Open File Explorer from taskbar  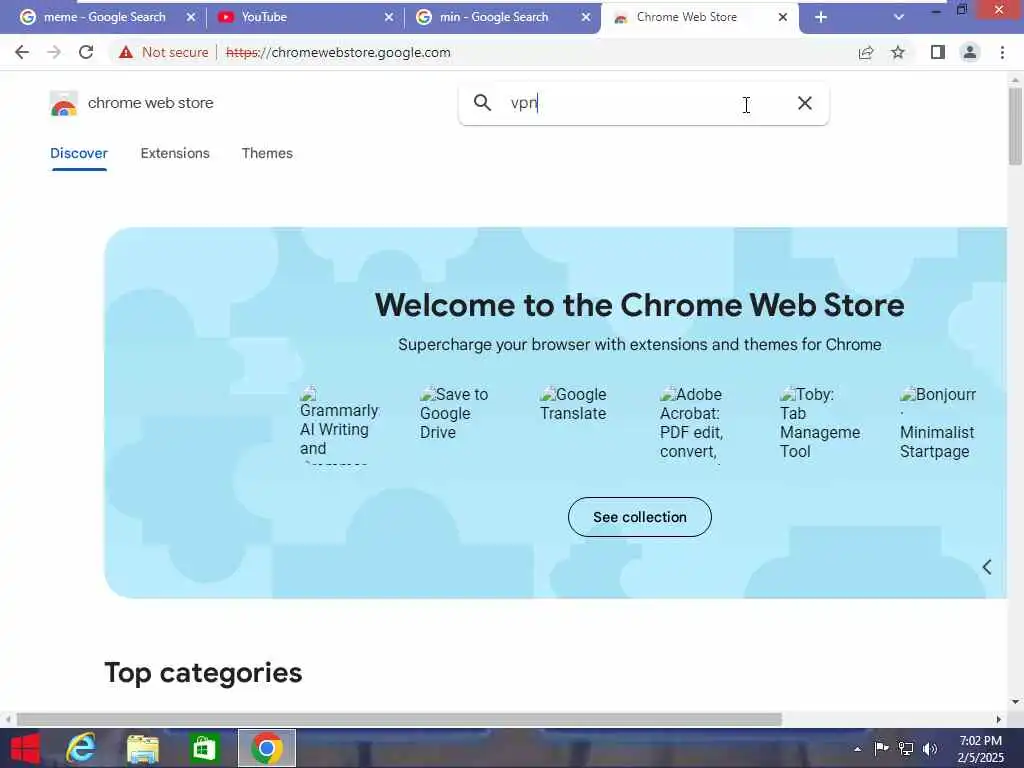click(x=142, y=748)
